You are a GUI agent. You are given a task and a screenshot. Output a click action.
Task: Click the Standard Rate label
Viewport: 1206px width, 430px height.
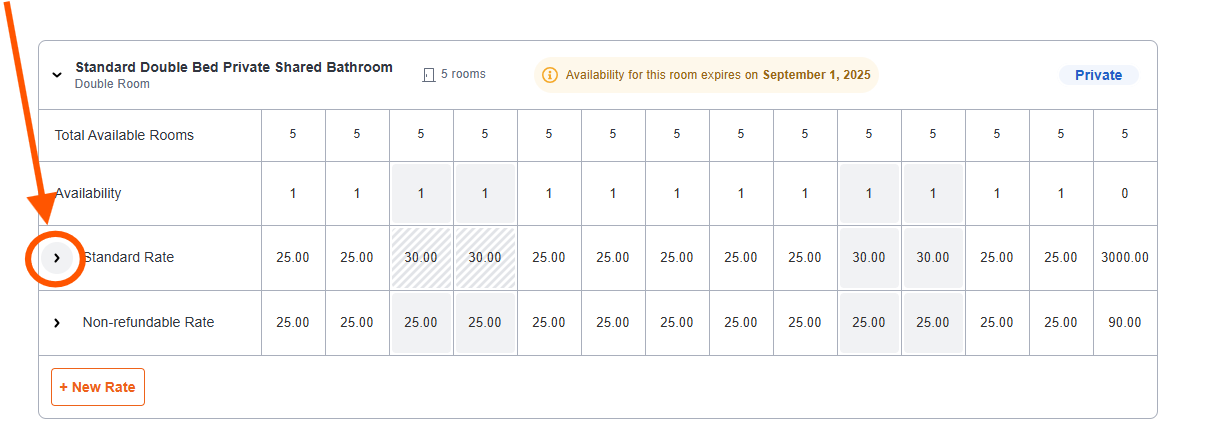pos(128,257)
